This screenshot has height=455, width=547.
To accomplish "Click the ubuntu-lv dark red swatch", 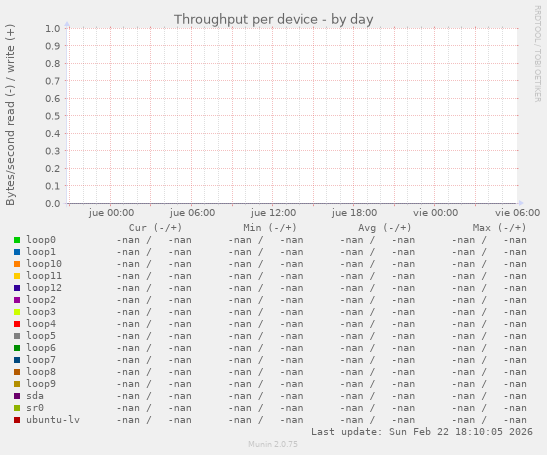I will (17, 420).
